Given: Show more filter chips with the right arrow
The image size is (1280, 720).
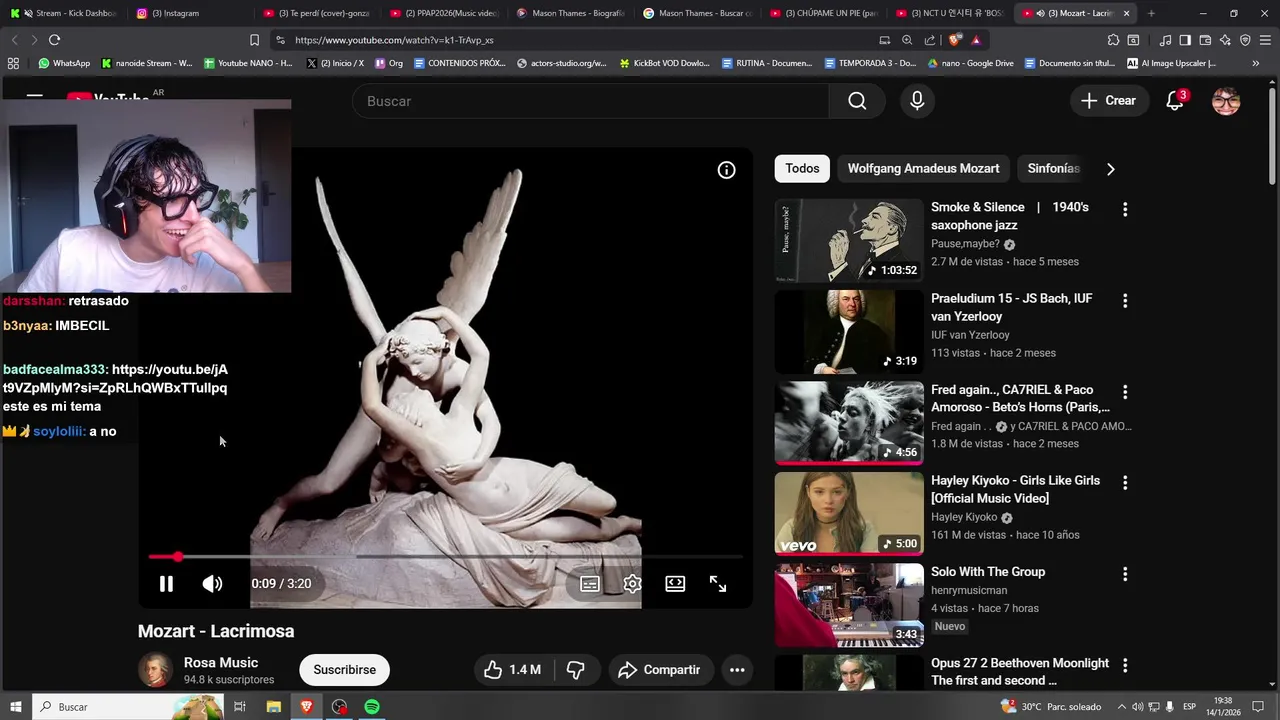Looking at the screenshot, I should click(1110, 169).
